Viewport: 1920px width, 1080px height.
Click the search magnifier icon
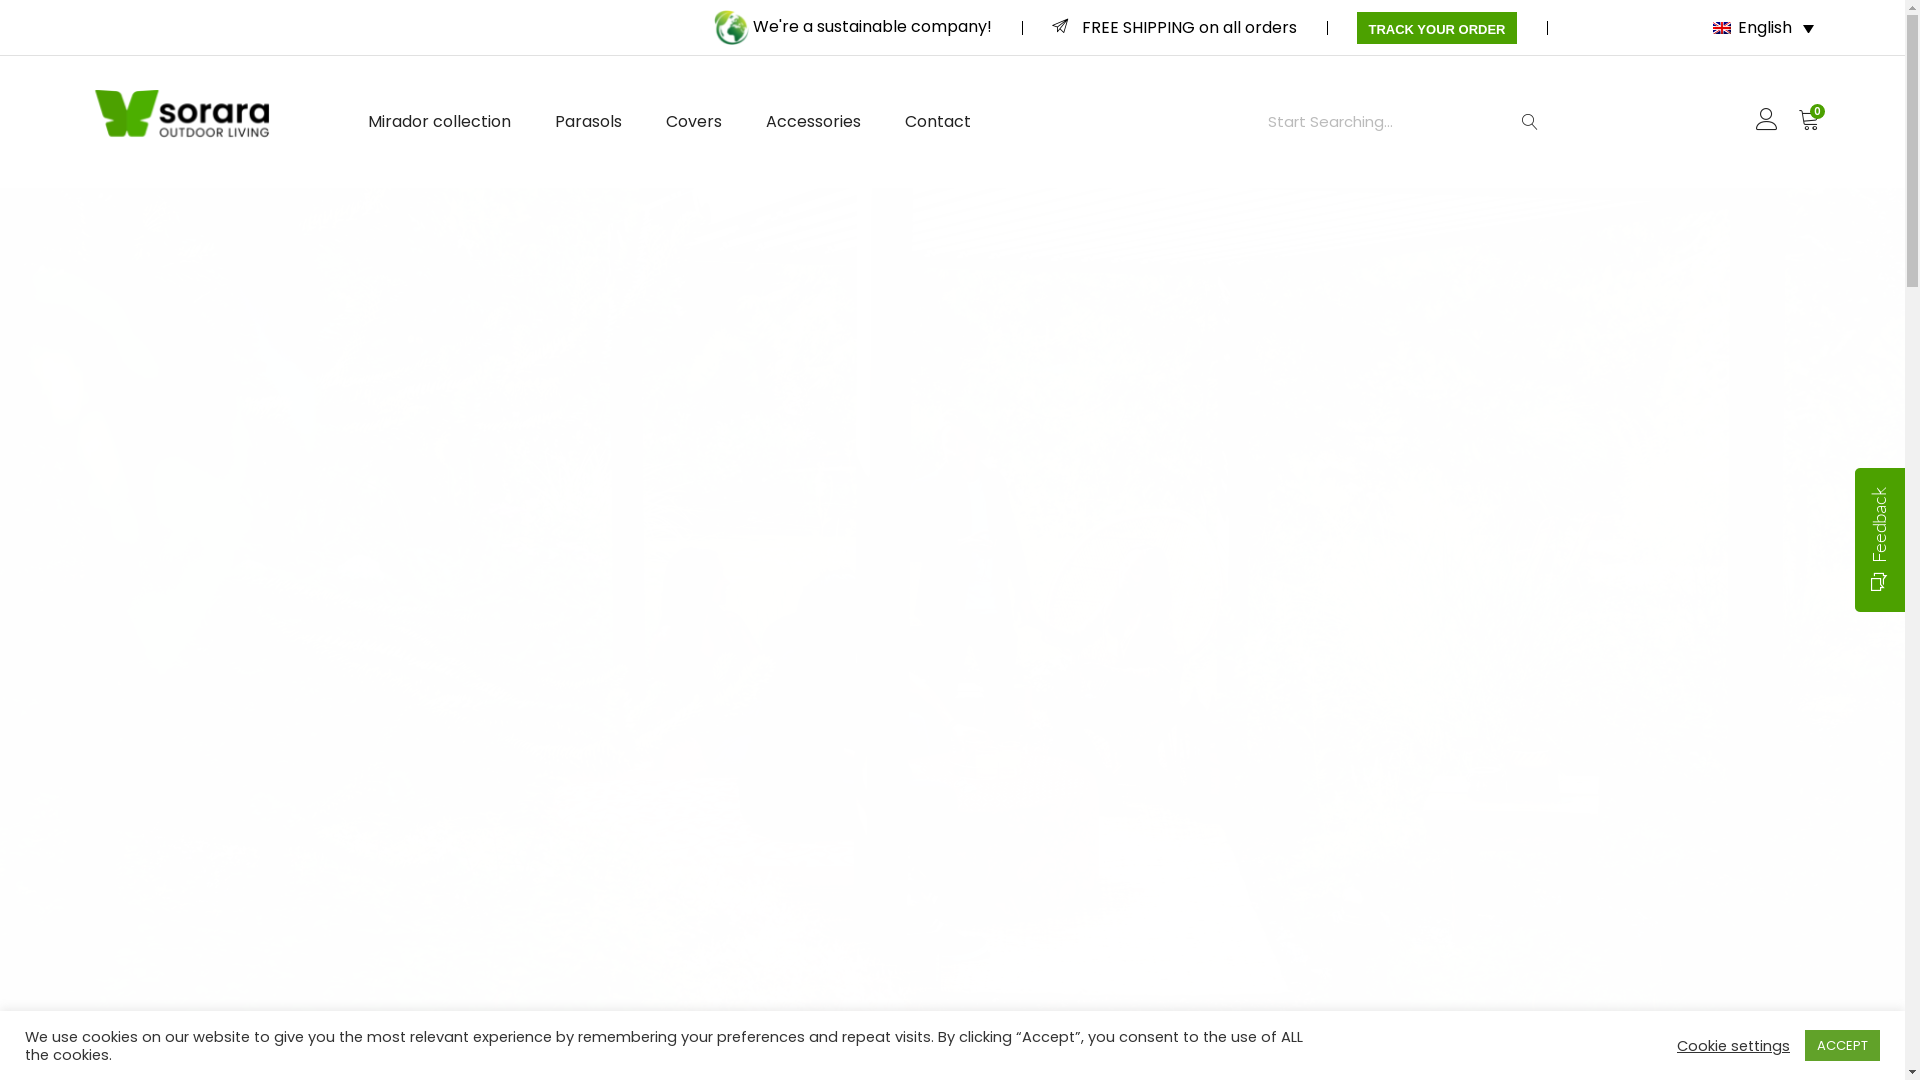pyautogui.click(x=1529, y=122)
